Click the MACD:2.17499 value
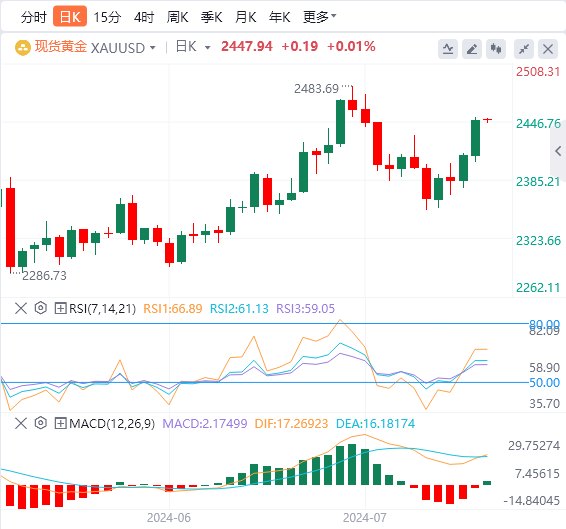Image resolution: width=566 pixels, height=529 pixels. 205,424
